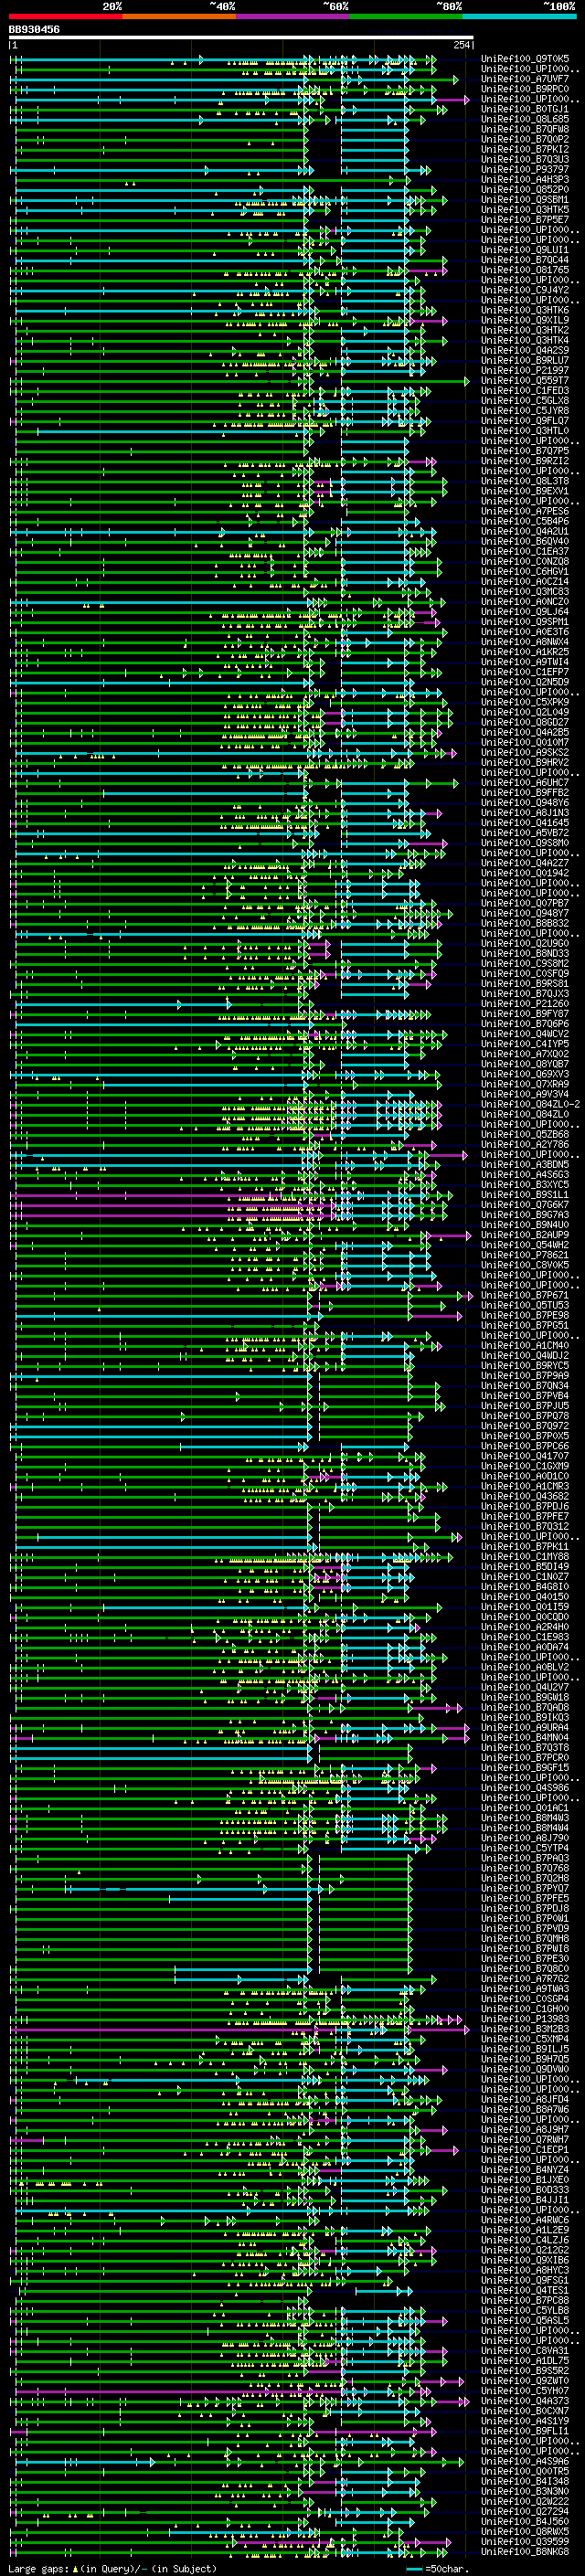This screenshot has width=585, height=2576.
Task: Click the white query sequence ruler bar
Action: (x=241, y=38)
